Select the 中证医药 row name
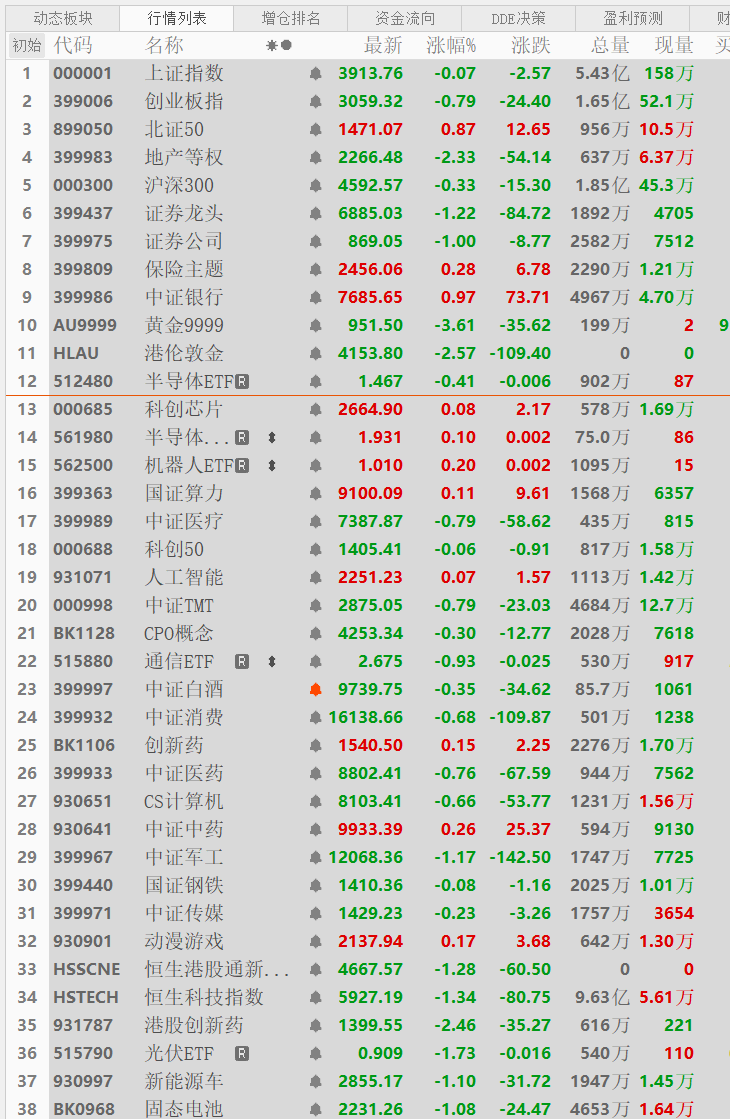Viewport: 730px width, 1119px height. [184, 774]
